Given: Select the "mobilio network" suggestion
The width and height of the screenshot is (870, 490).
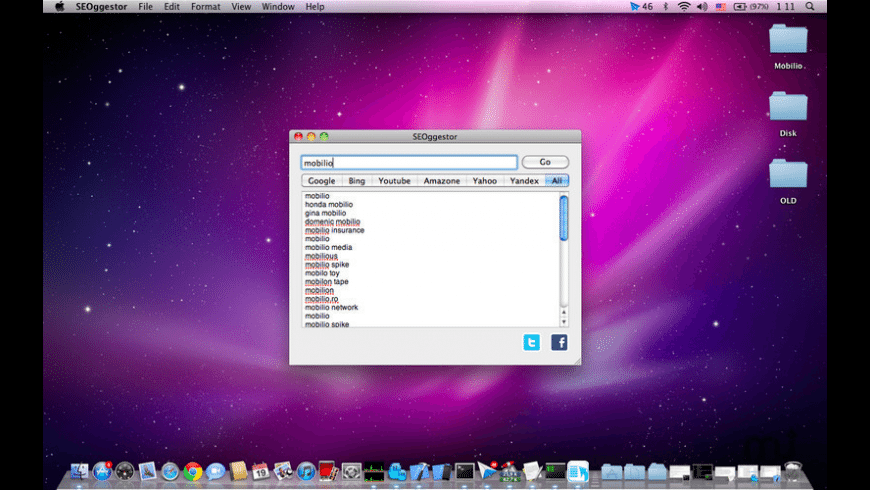Looking at the screenshot, I should click(x=331, y=307).
